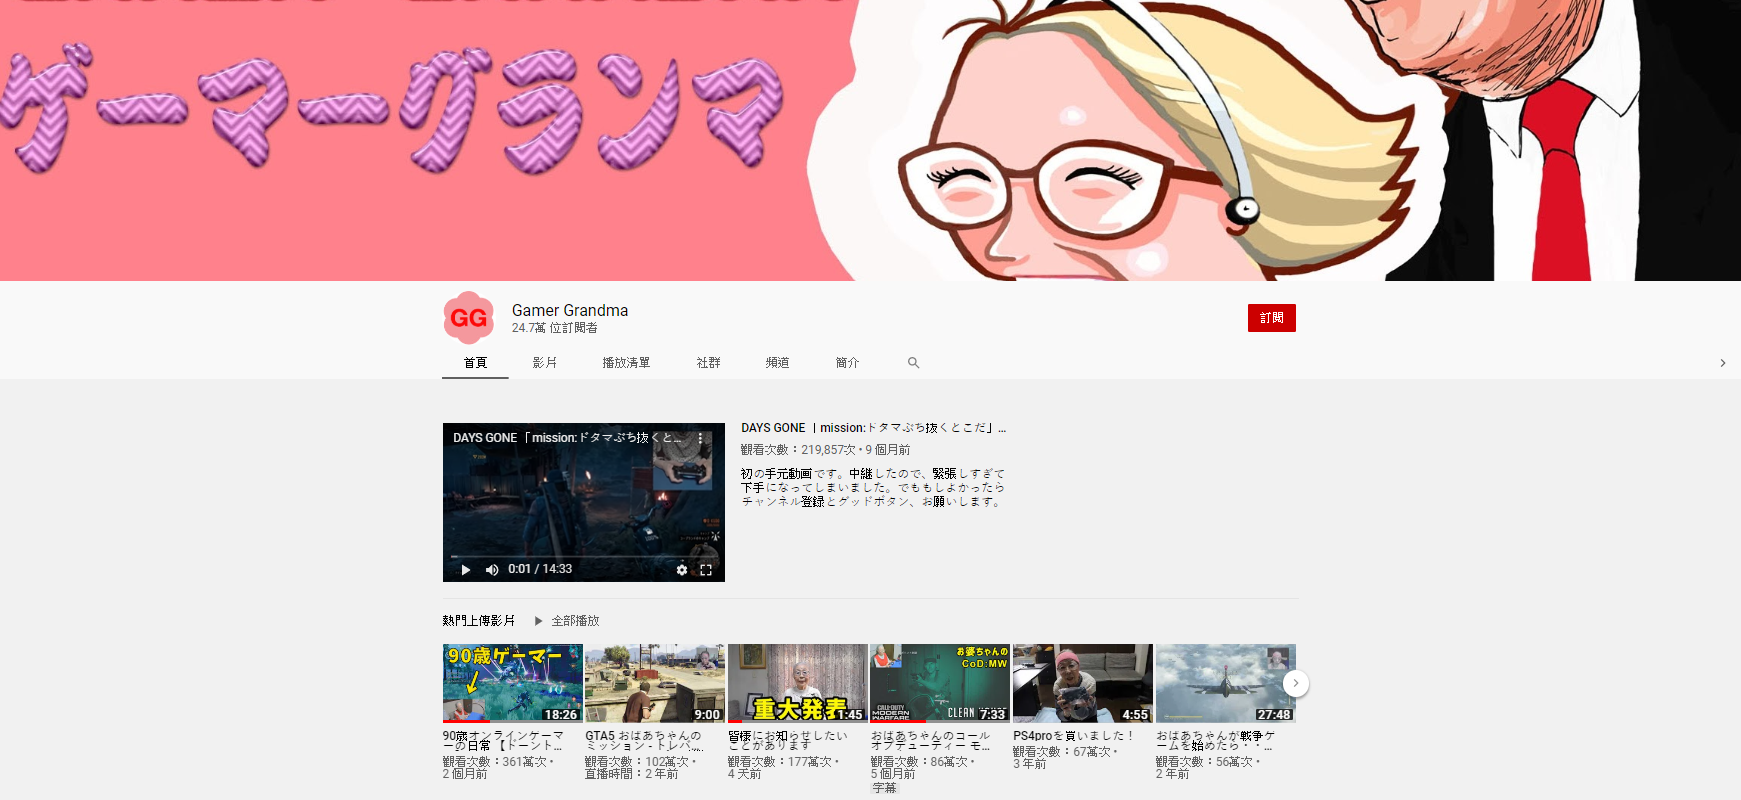Enter fullscreen on the featured video
This screenshot has height=800, width=1741.
click(706, 570)
